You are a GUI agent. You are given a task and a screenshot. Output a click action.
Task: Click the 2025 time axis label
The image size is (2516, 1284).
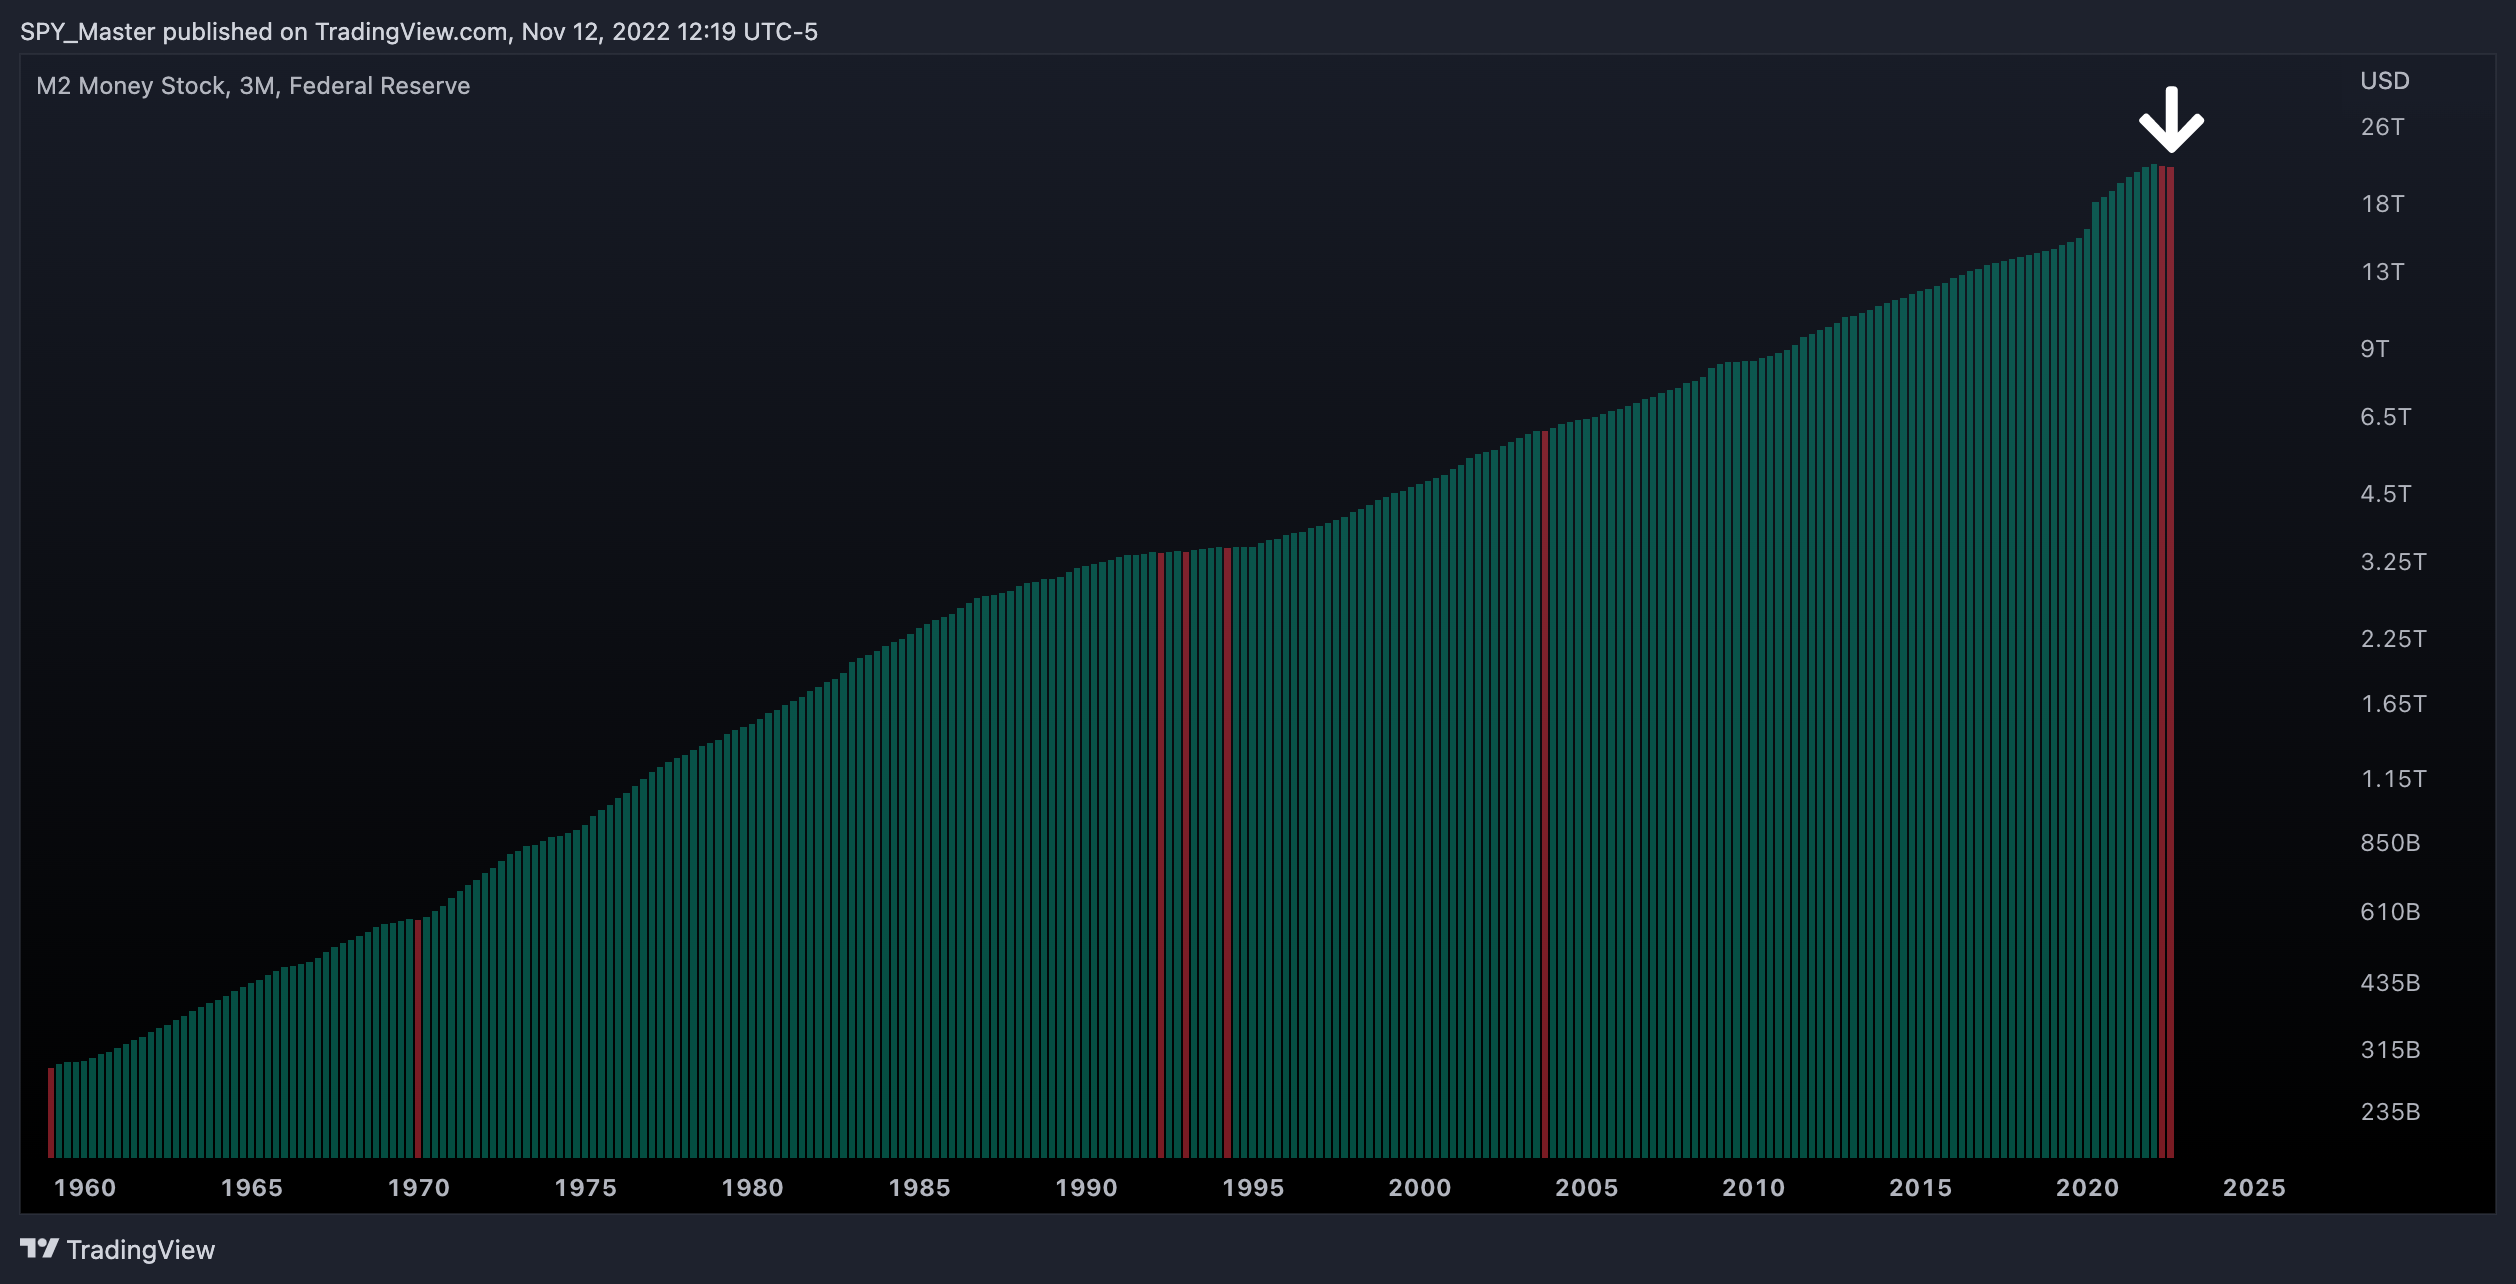2254,1188
